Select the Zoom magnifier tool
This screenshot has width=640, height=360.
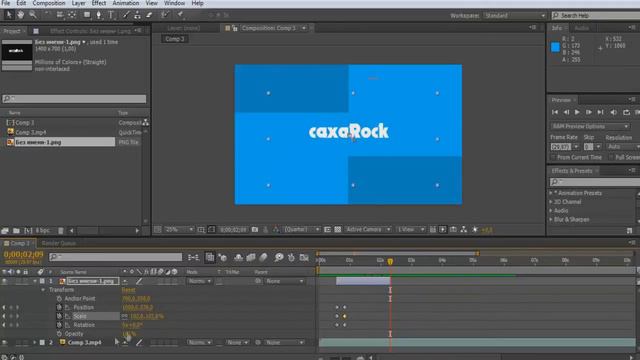coord(33,15)
